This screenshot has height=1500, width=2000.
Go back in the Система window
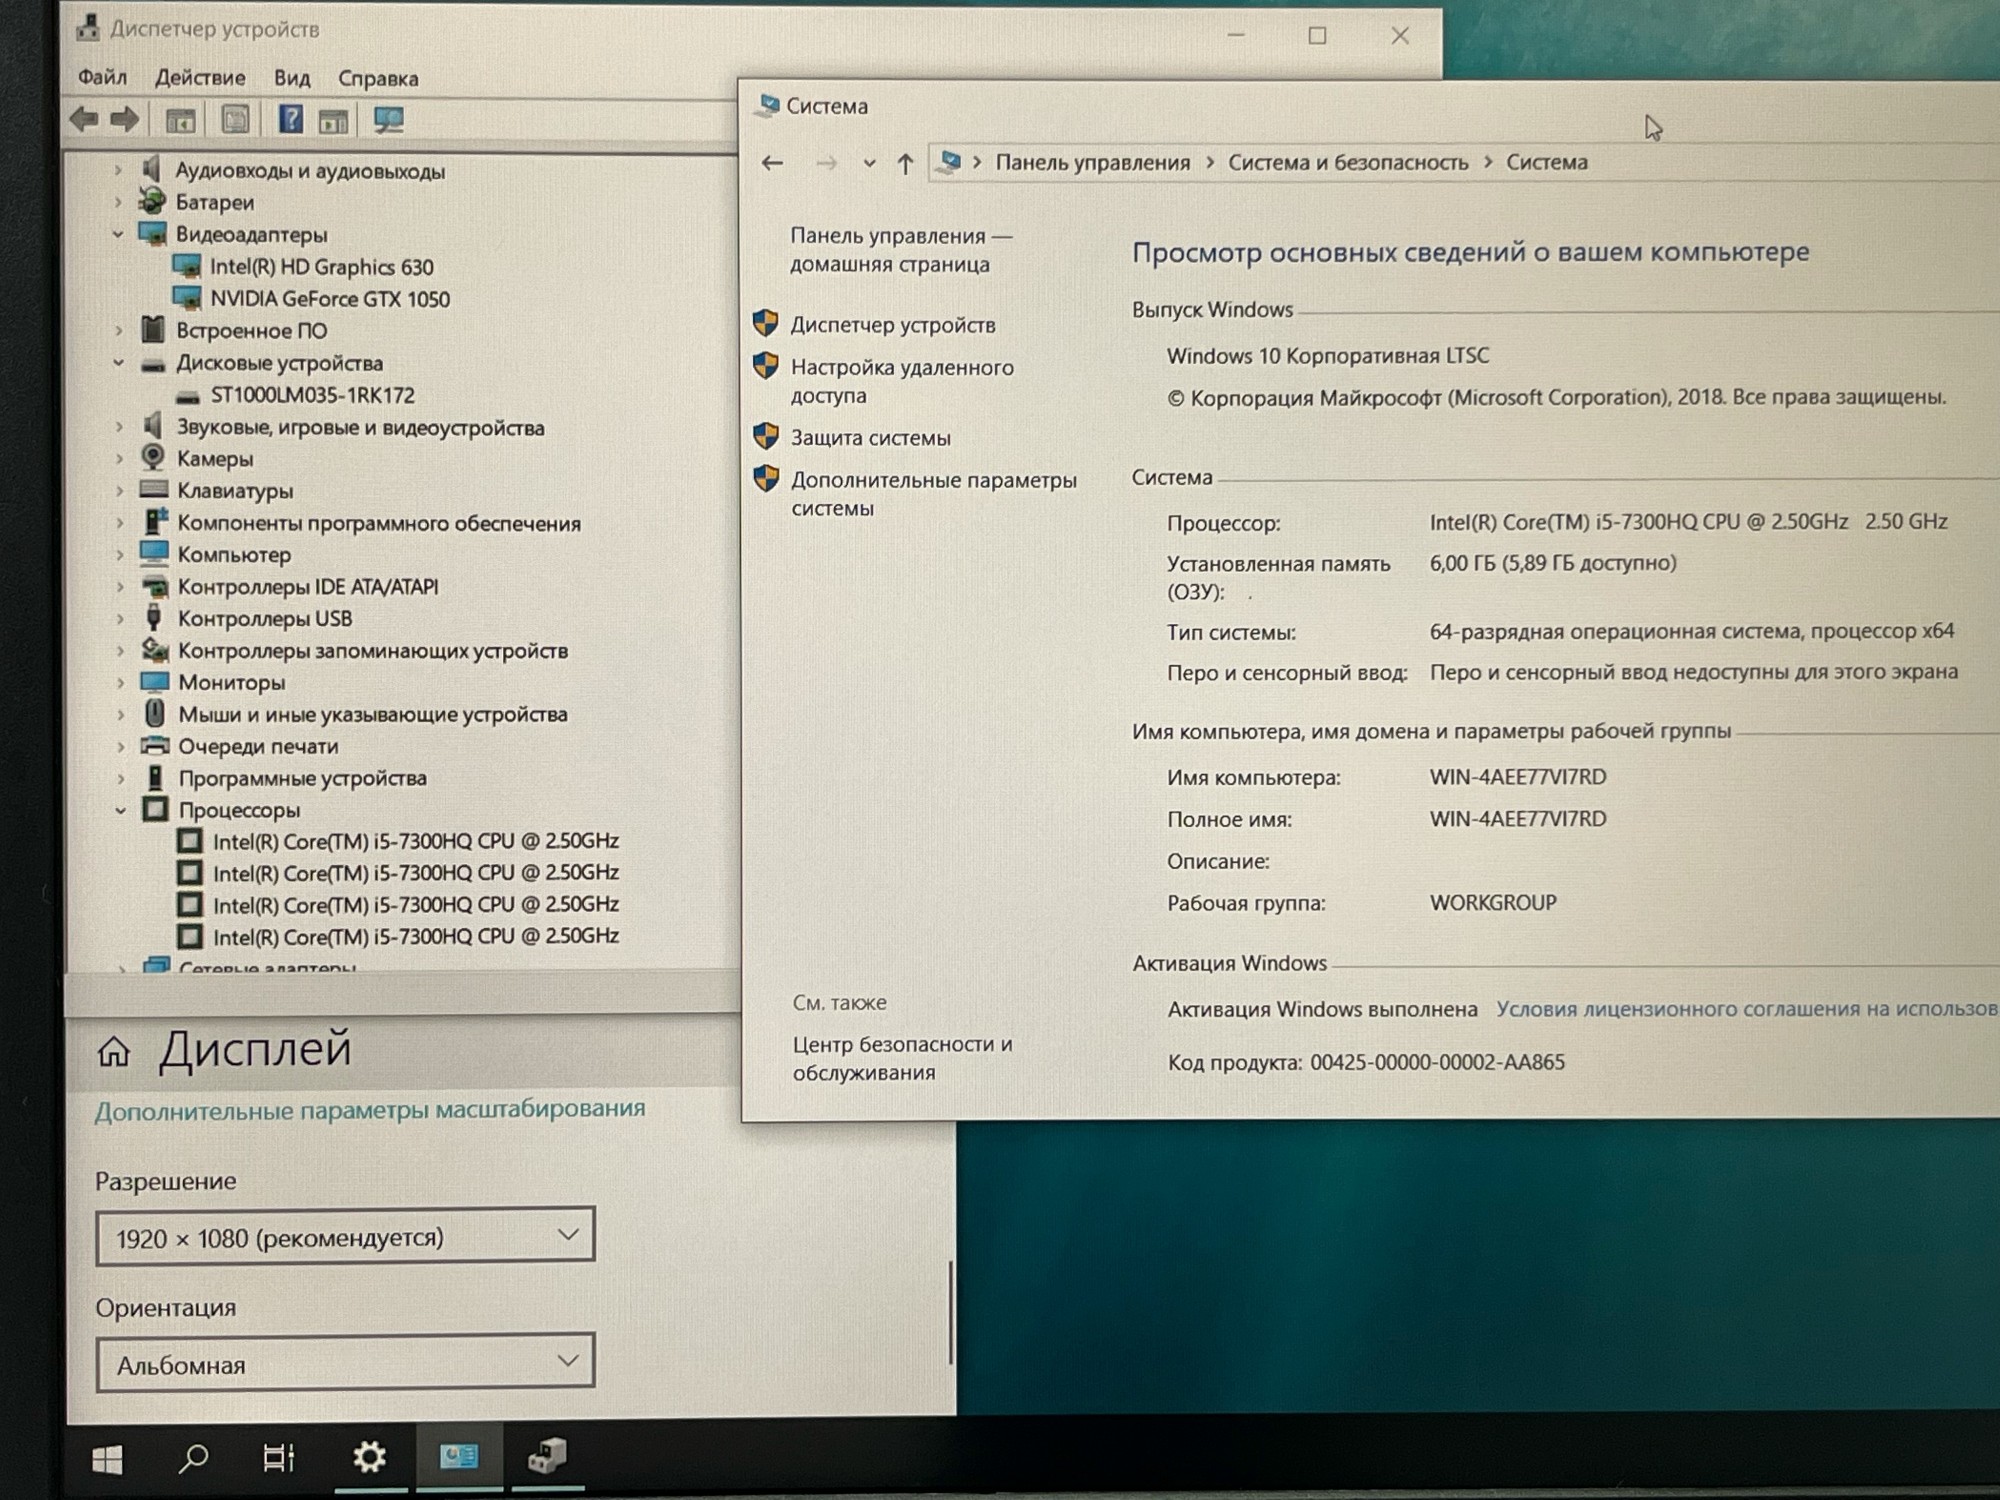point(772,163)
